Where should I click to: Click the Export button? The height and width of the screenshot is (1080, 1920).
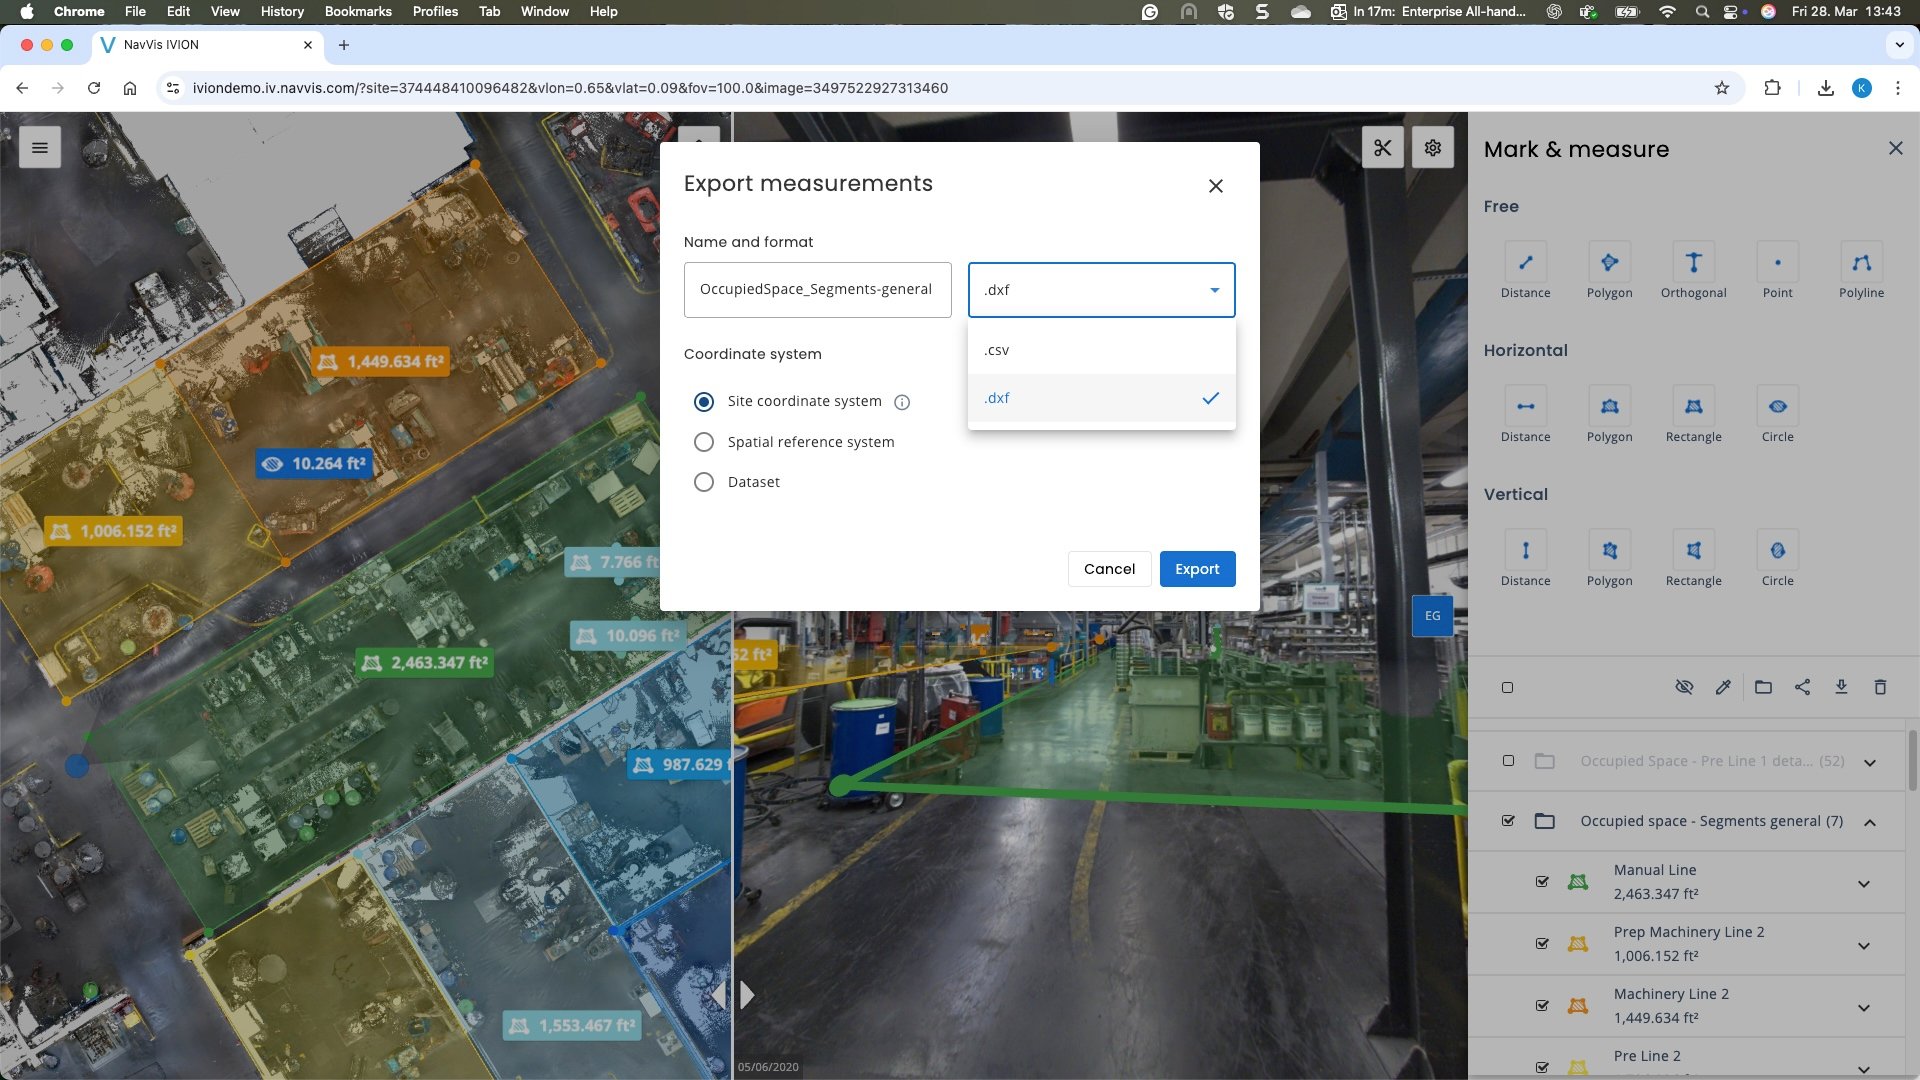1197,569
